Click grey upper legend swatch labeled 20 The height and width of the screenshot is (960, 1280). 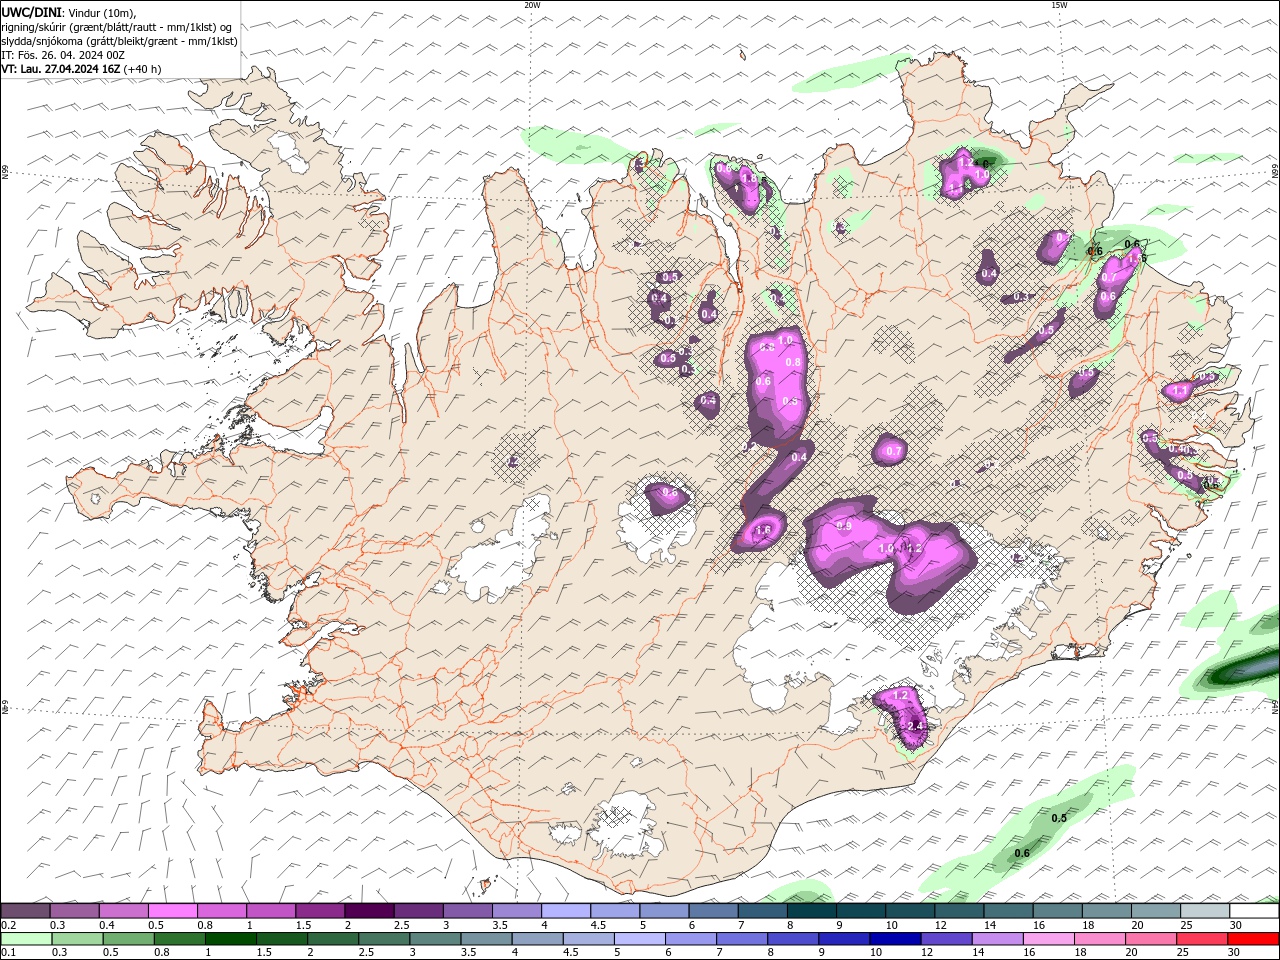(x=1156, y=911)
